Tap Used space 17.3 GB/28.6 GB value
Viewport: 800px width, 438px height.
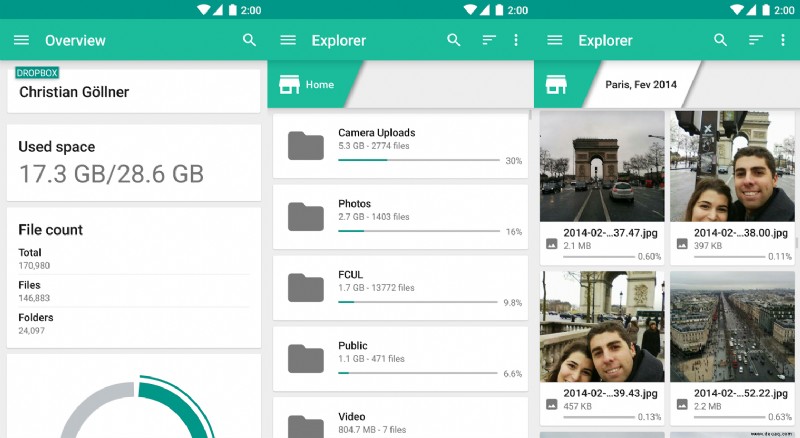point(111,174)
